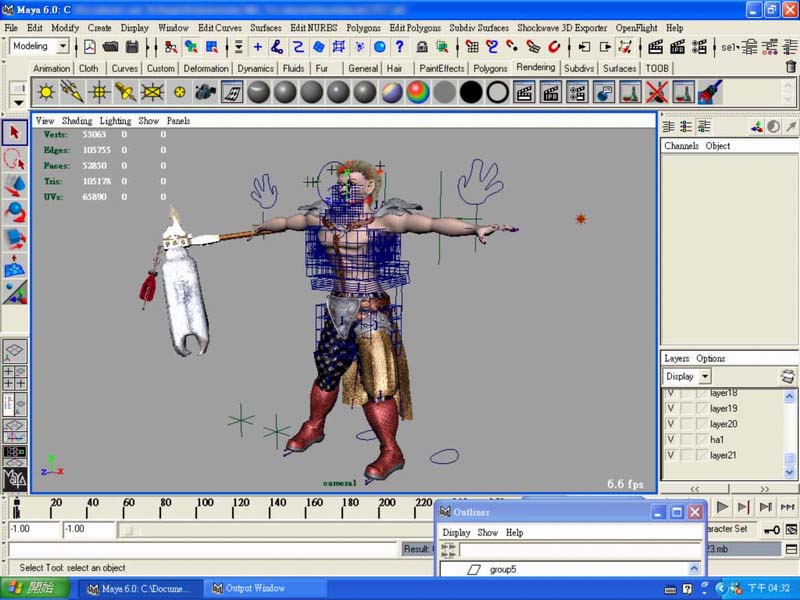The image size is (800, 600).
Task: Enable select by component type mode
Action: 212,47
